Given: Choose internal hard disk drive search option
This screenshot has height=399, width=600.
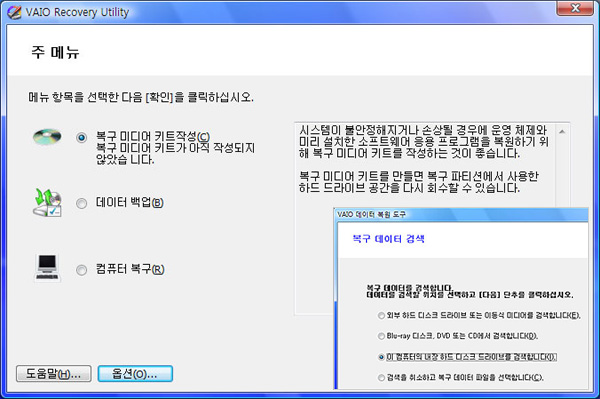Looking at the screenshot, I should tap(381, 357).
